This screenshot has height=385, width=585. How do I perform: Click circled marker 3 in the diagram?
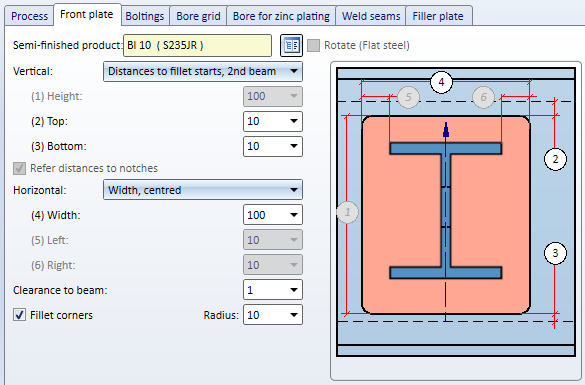click(555, 253)
